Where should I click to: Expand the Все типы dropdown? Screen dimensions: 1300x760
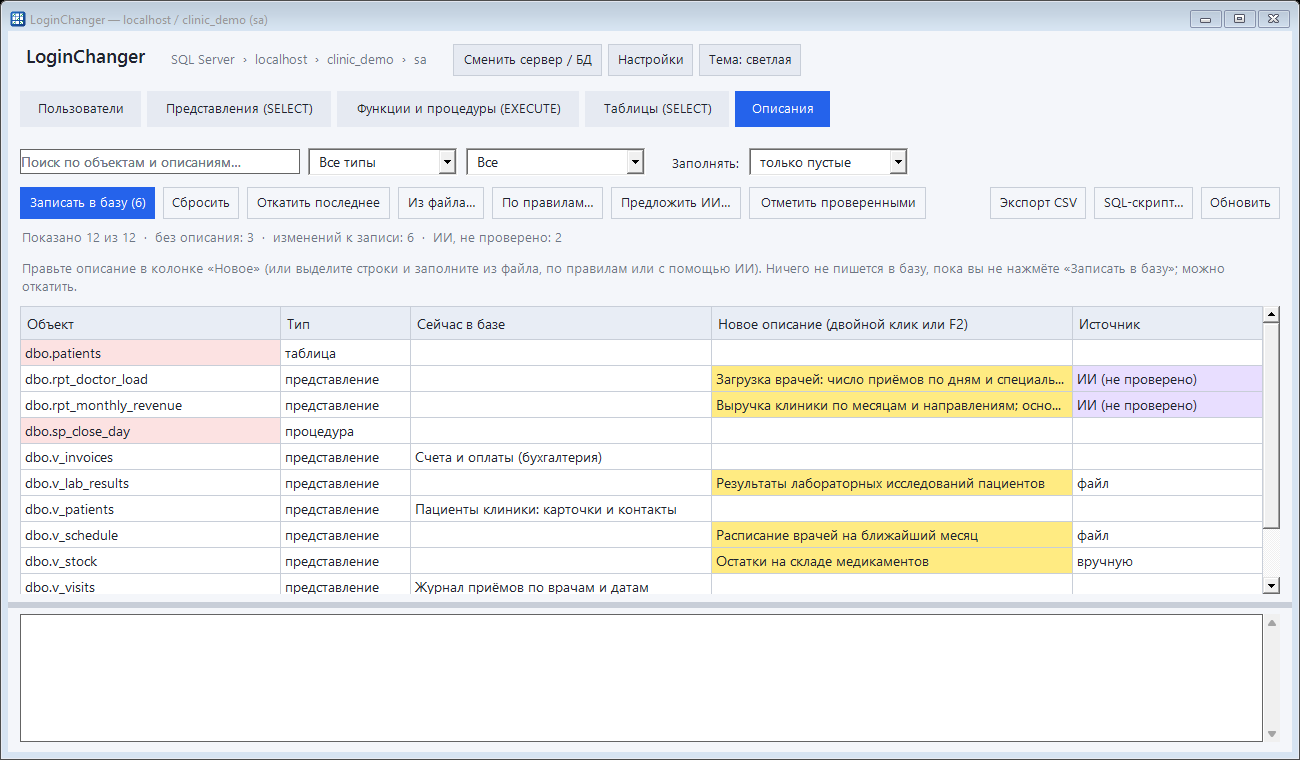[383, 162]
